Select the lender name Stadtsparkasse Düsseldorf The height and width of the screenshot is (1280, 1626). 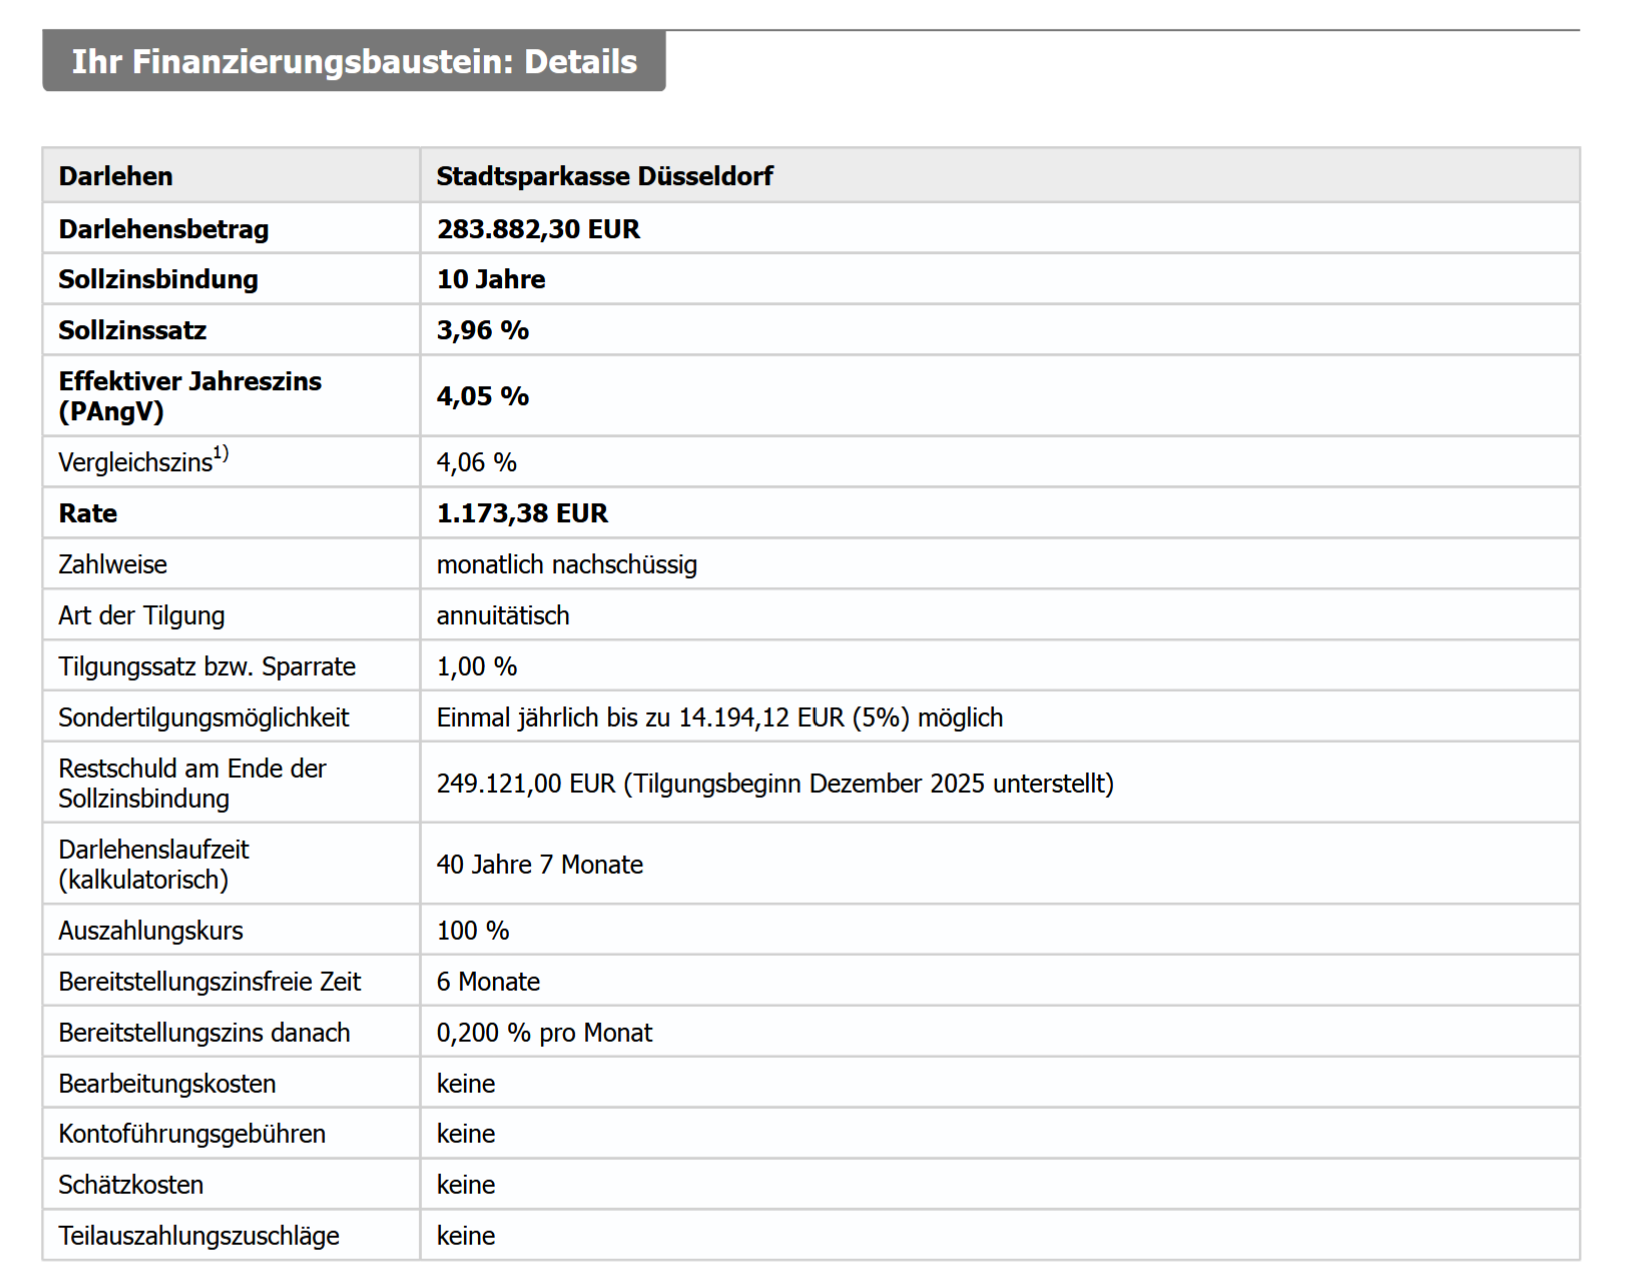pos(604,177)
